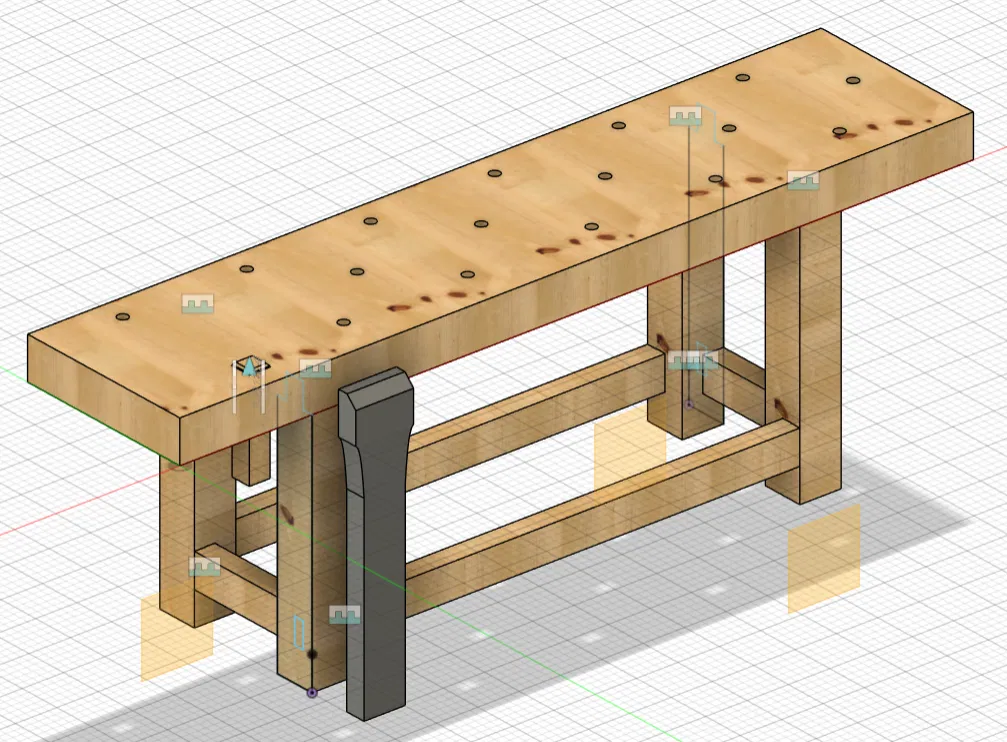The width and height of the screenshot is (1007, 742).
Task: Click the joint glyph on benchtop's front edge, right side
Action: [x=803, y=181]
